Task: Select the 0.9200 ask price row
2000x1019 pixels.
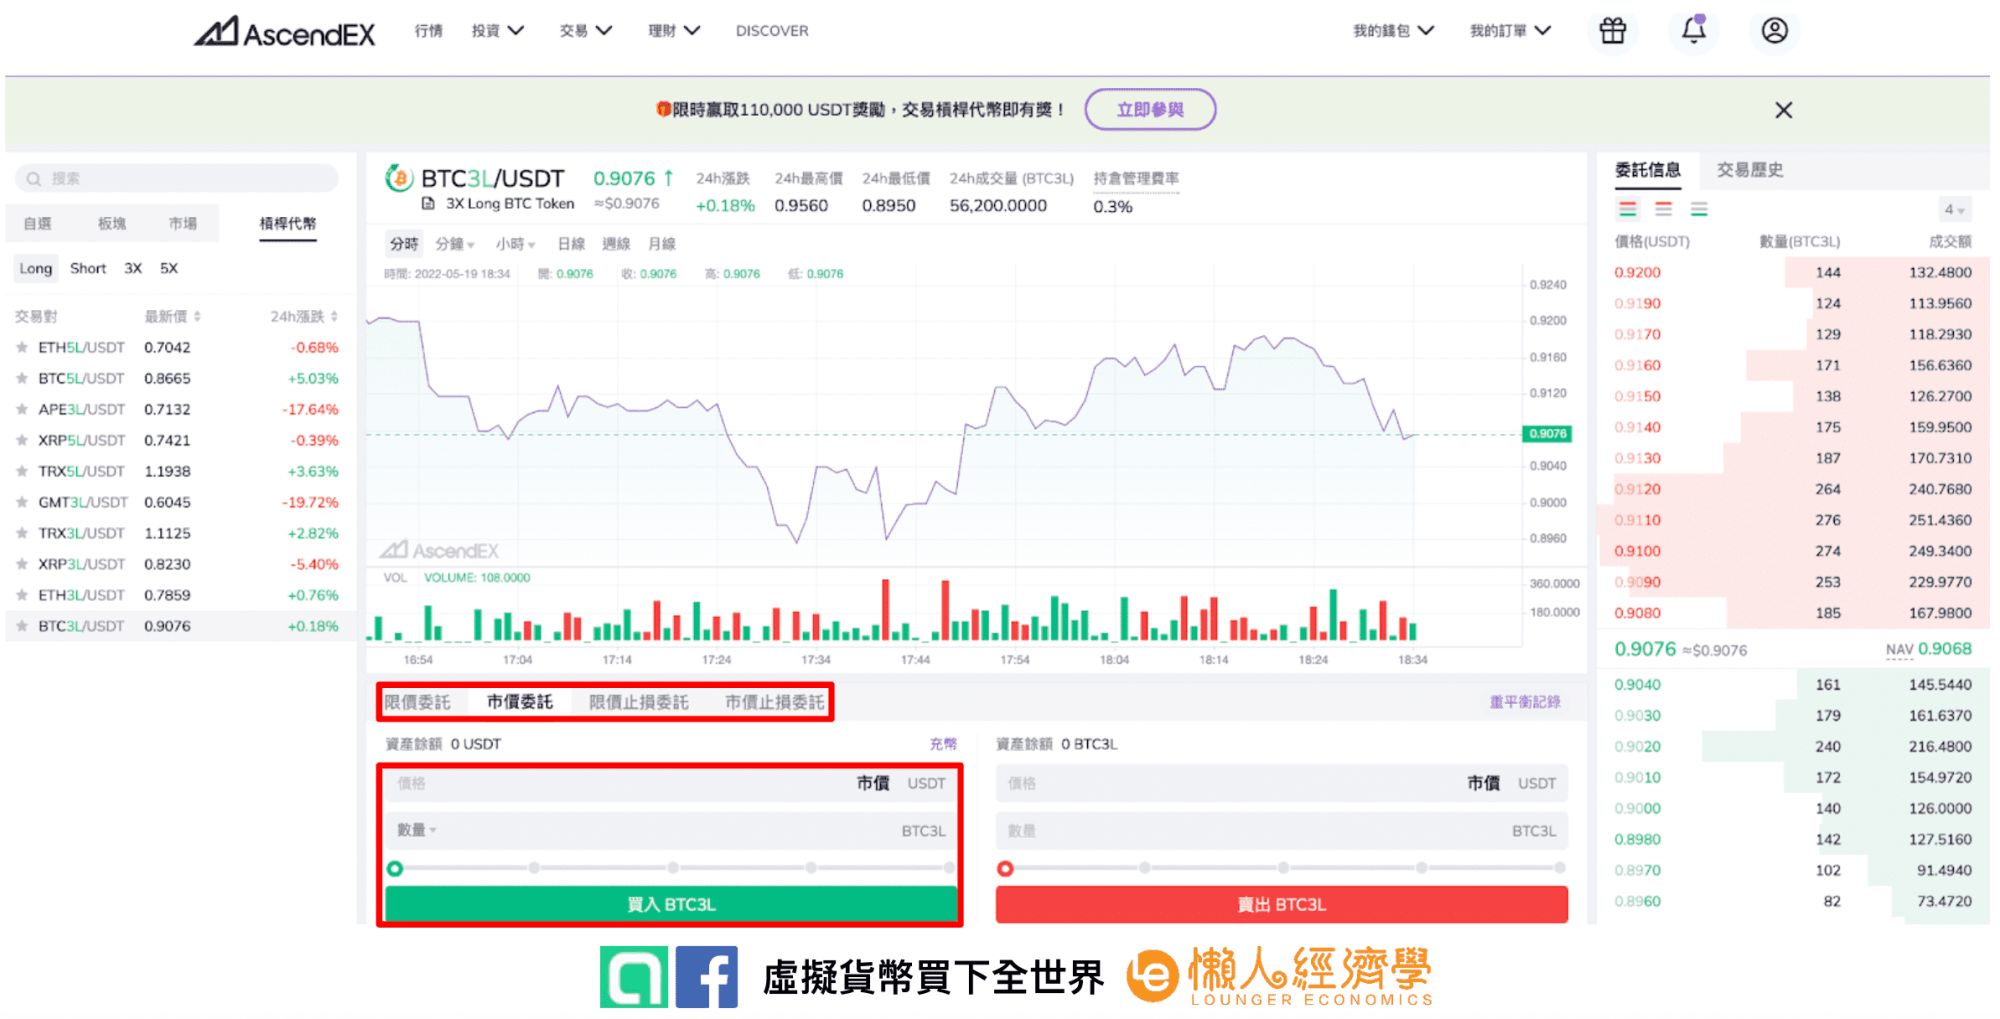Action: (1793, 272)
